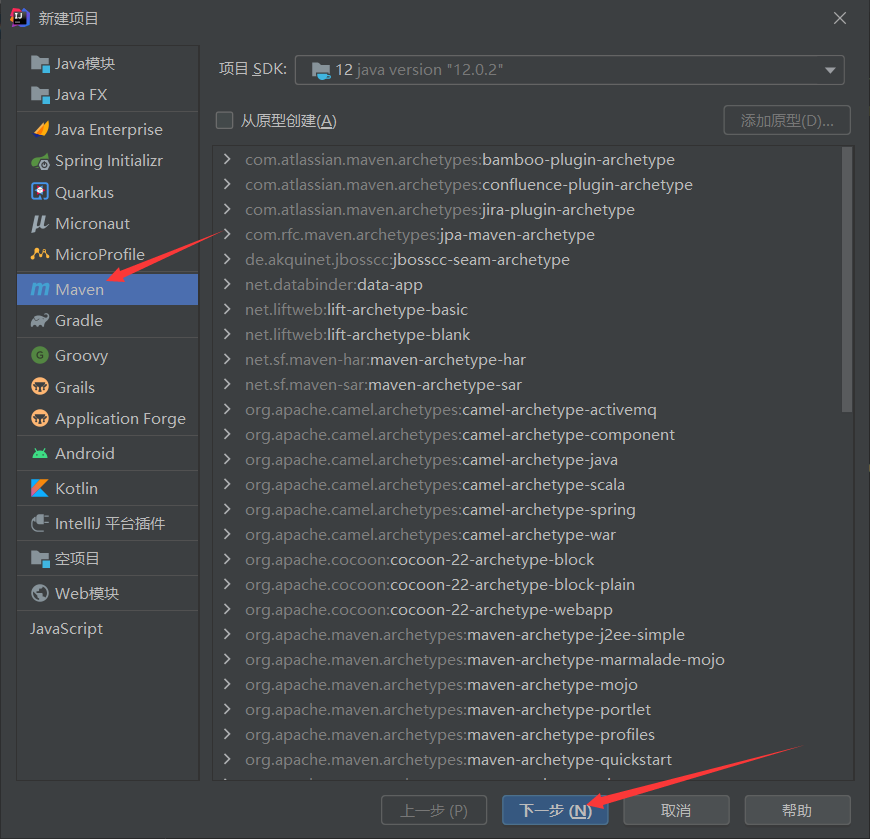Click the 下一步 button
The height and width of the screenshot is (839, 870).
[555, 810]
